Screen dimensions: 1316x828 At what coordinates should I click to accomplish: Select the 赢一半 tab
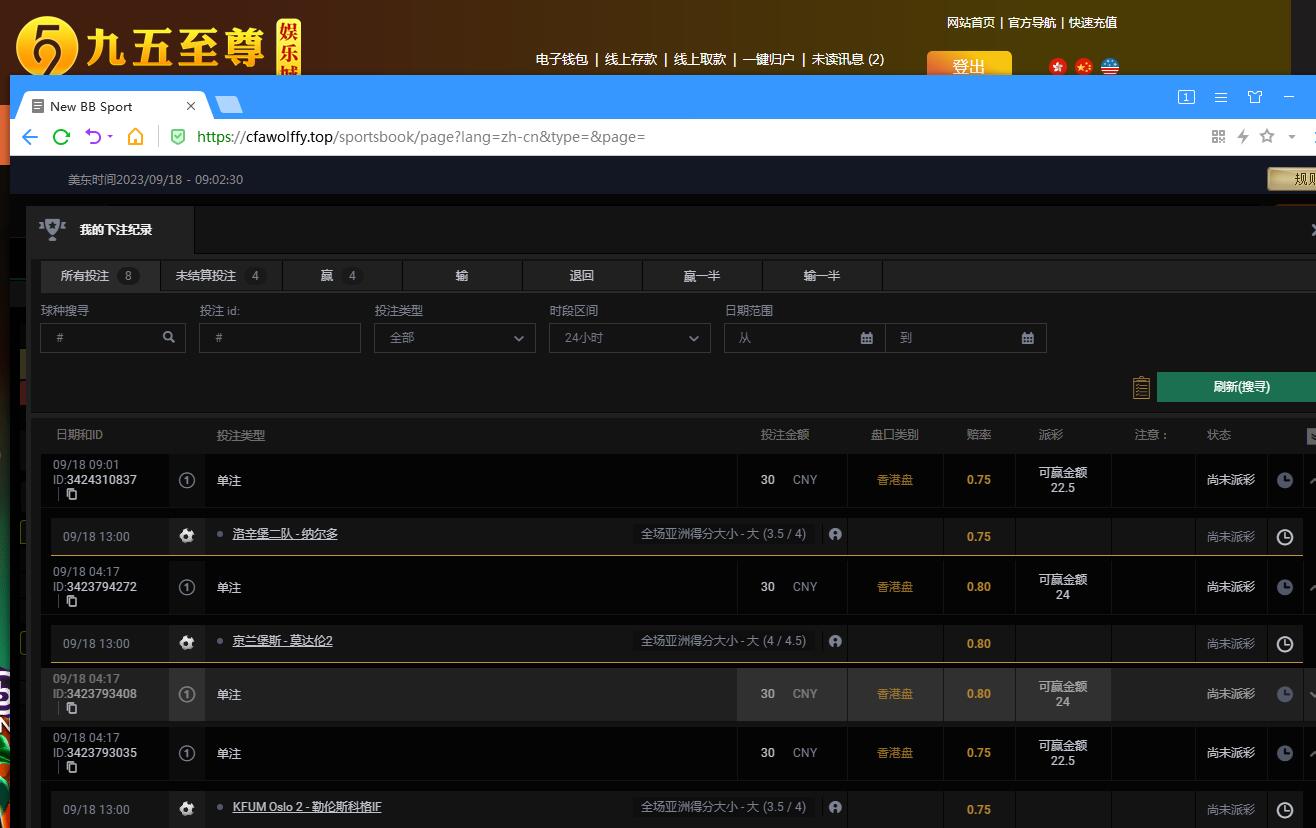(x=701, y=276)
